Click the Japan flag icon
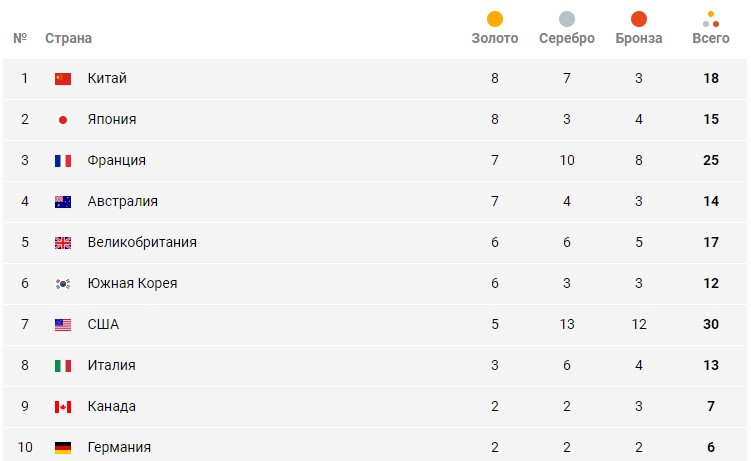The height and width of the screenshot is (461, 751). pos(63,120)
